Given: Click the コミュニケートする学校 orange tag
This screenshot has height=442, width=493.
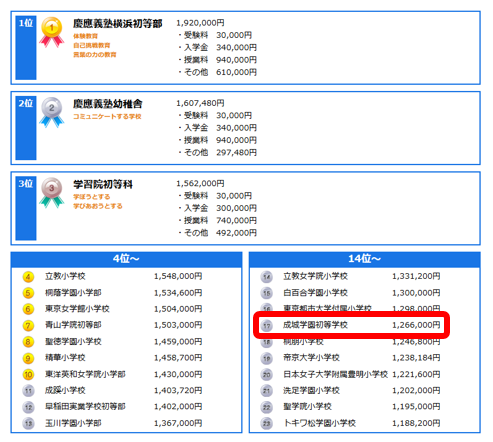Looking at the screenshot, I should pos(107,116).
